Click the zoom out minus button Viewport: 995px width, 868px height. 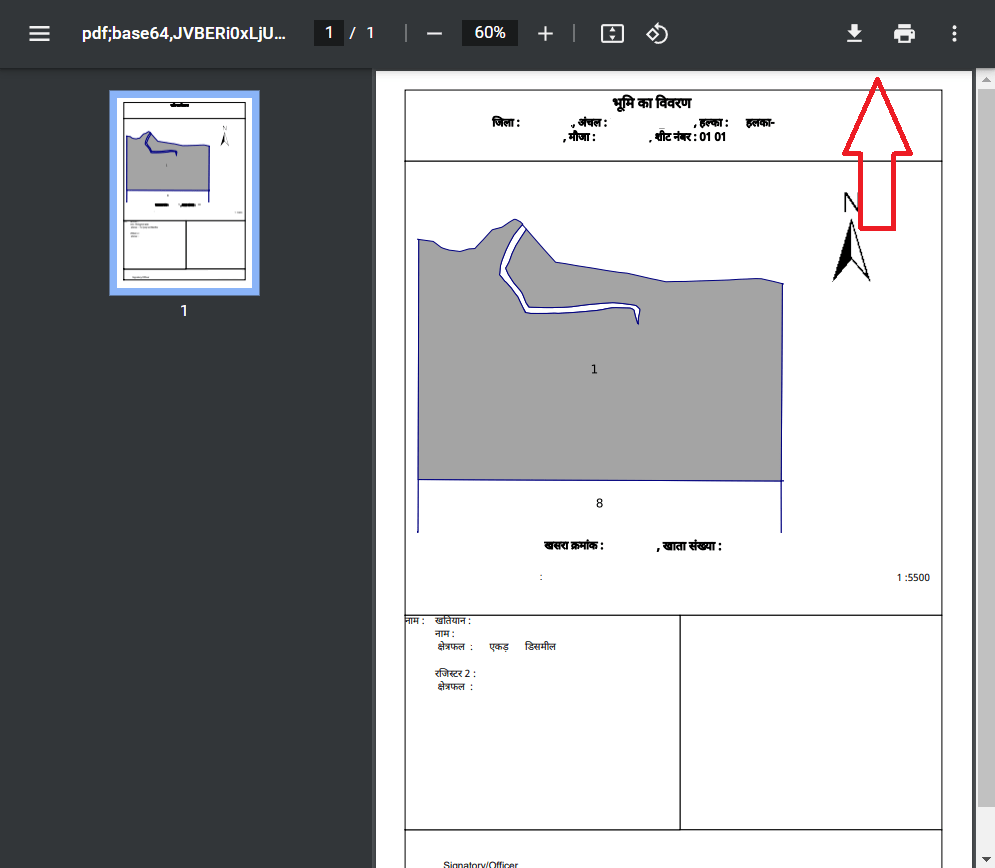(x=434, y=34)
